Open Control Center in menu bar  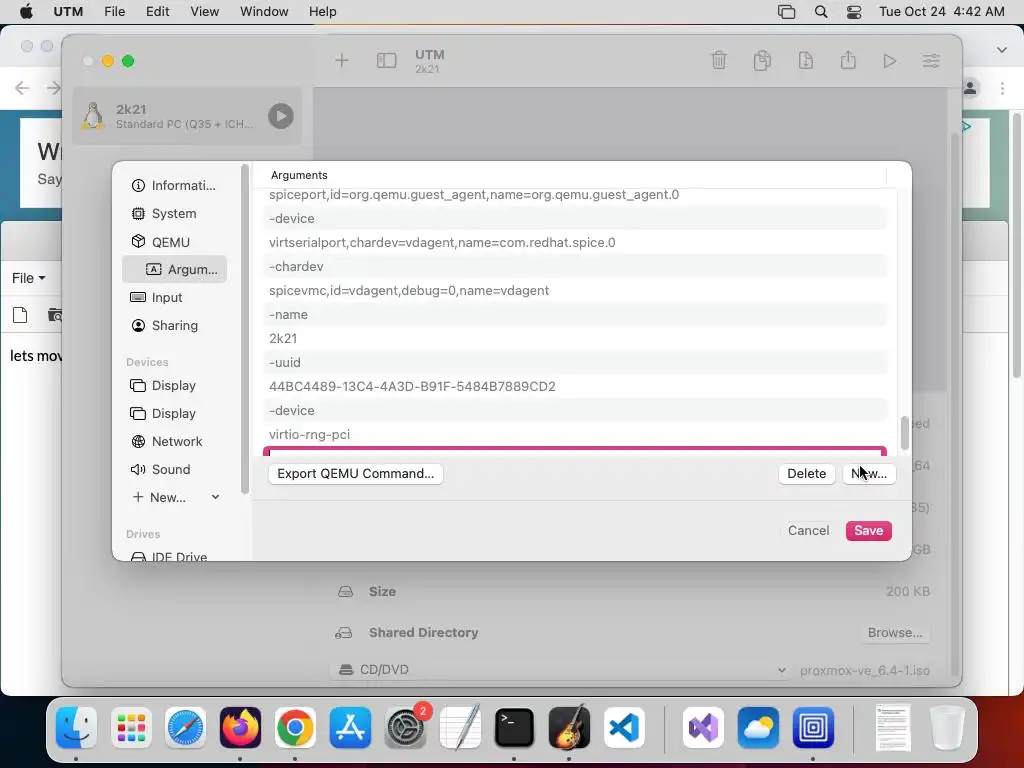854,12
